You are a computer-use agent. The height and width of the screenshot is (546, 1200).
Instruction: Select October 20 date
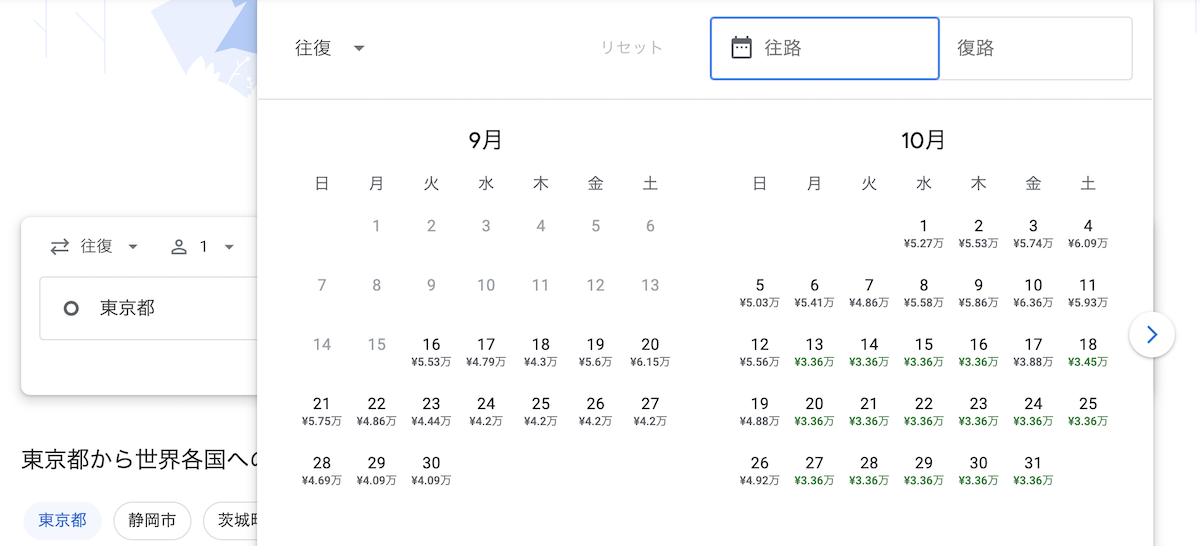tap(814, 411)
